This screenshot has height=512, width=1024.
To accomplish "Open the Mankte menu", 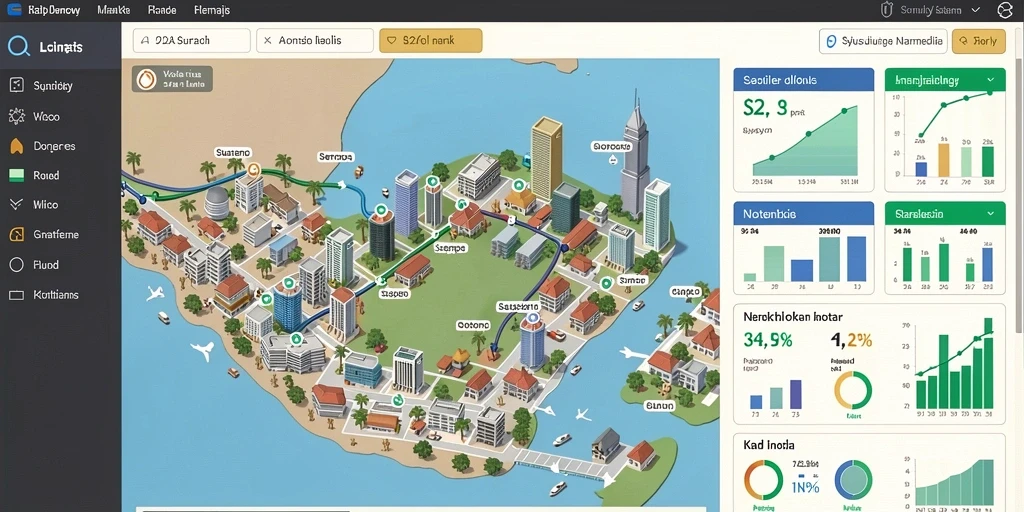I will click(x=114, y=10).
